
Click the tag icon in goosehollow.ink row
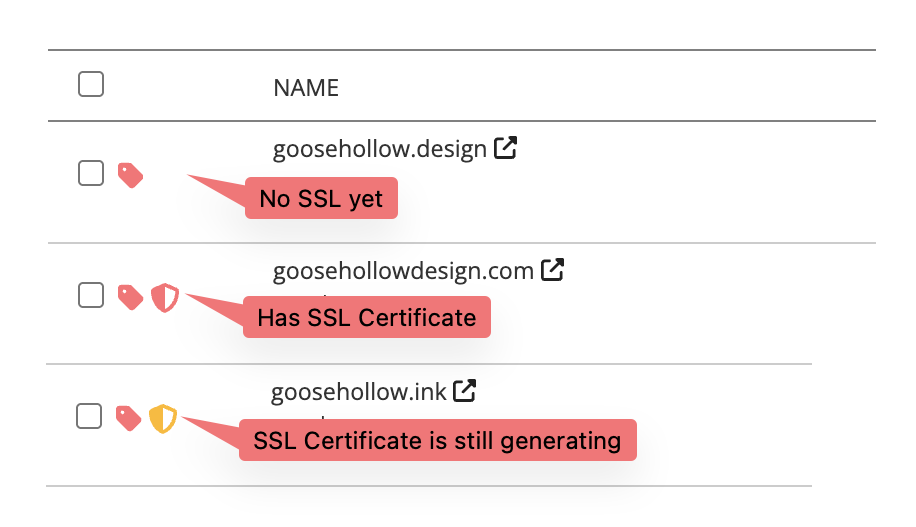(x=128, y=418)
